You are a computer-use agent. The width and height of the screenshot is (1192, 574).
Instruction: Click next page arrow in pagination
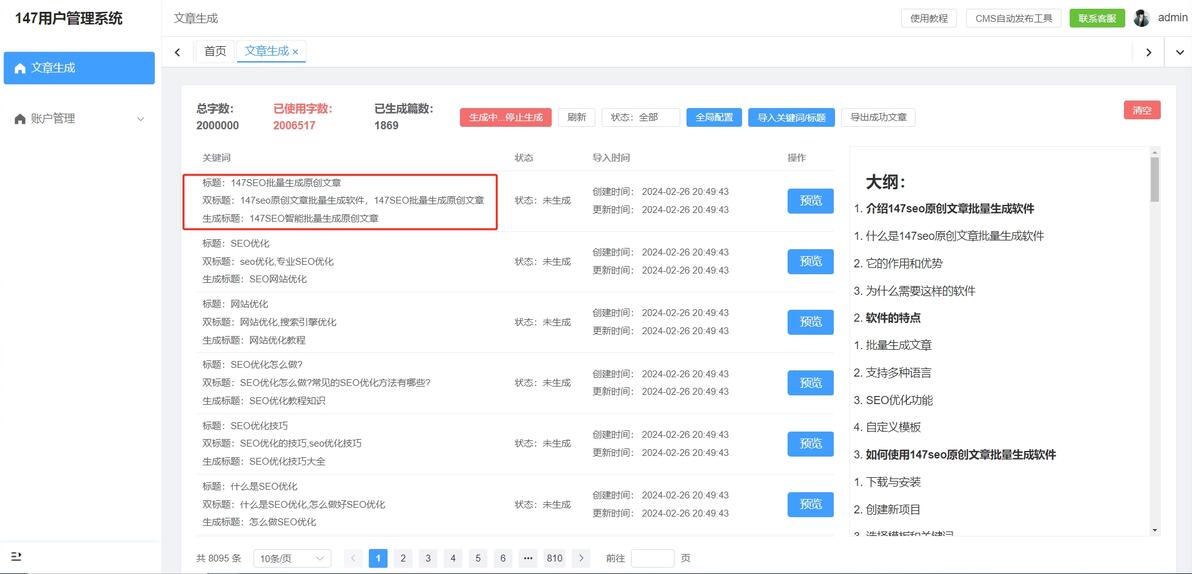(580, 558)
